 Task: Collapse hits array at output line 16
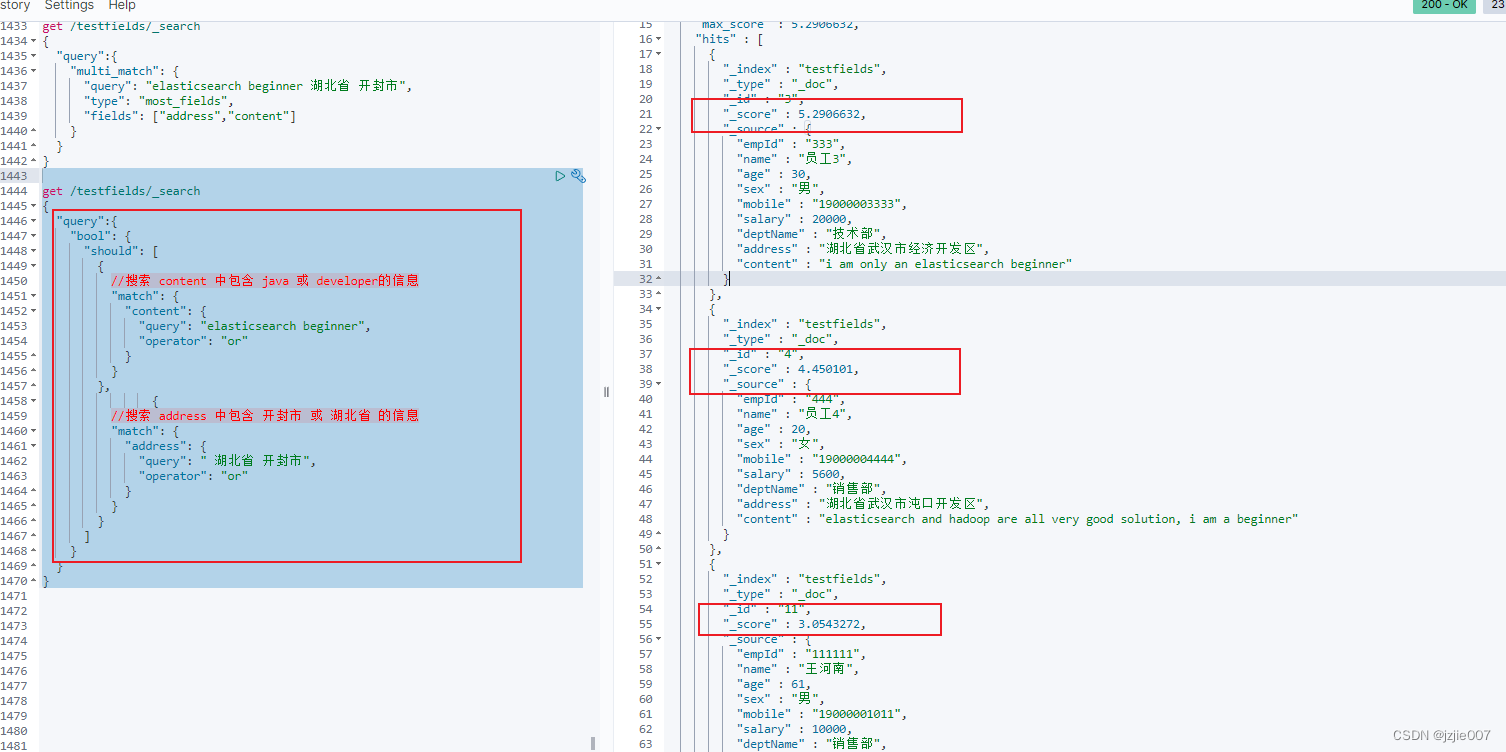click(658, 39)
